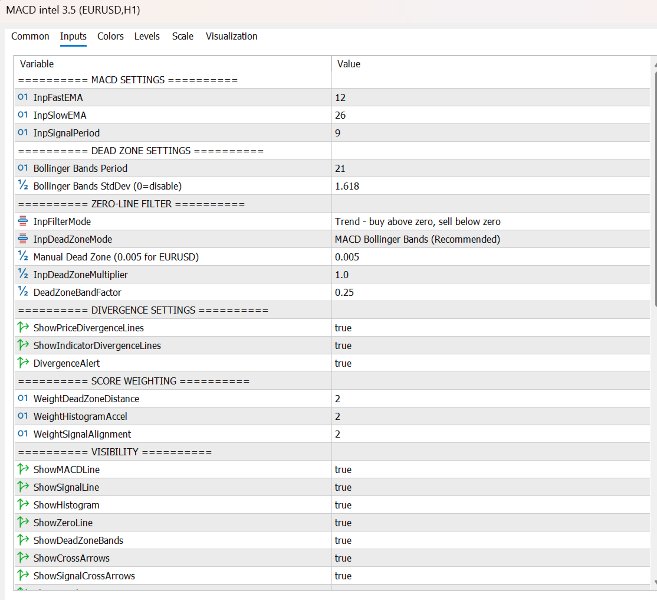Screen dimensions: 657x600
Task: Click the enum icon beside InpDeadZoneMode
Action: pos(23,239)
